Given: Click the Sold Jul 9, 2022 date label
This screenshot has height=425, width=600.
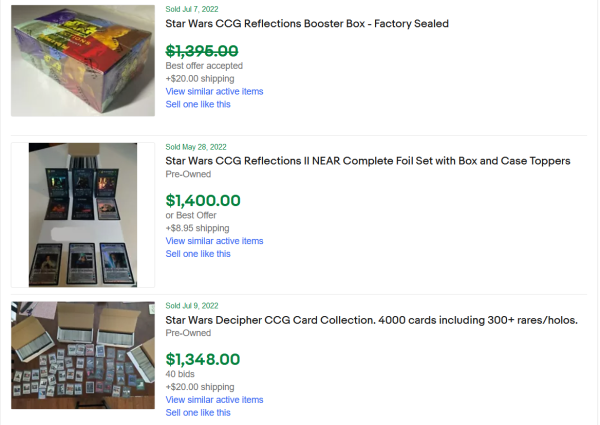Looking at the screenshot, I should point(191,305).
